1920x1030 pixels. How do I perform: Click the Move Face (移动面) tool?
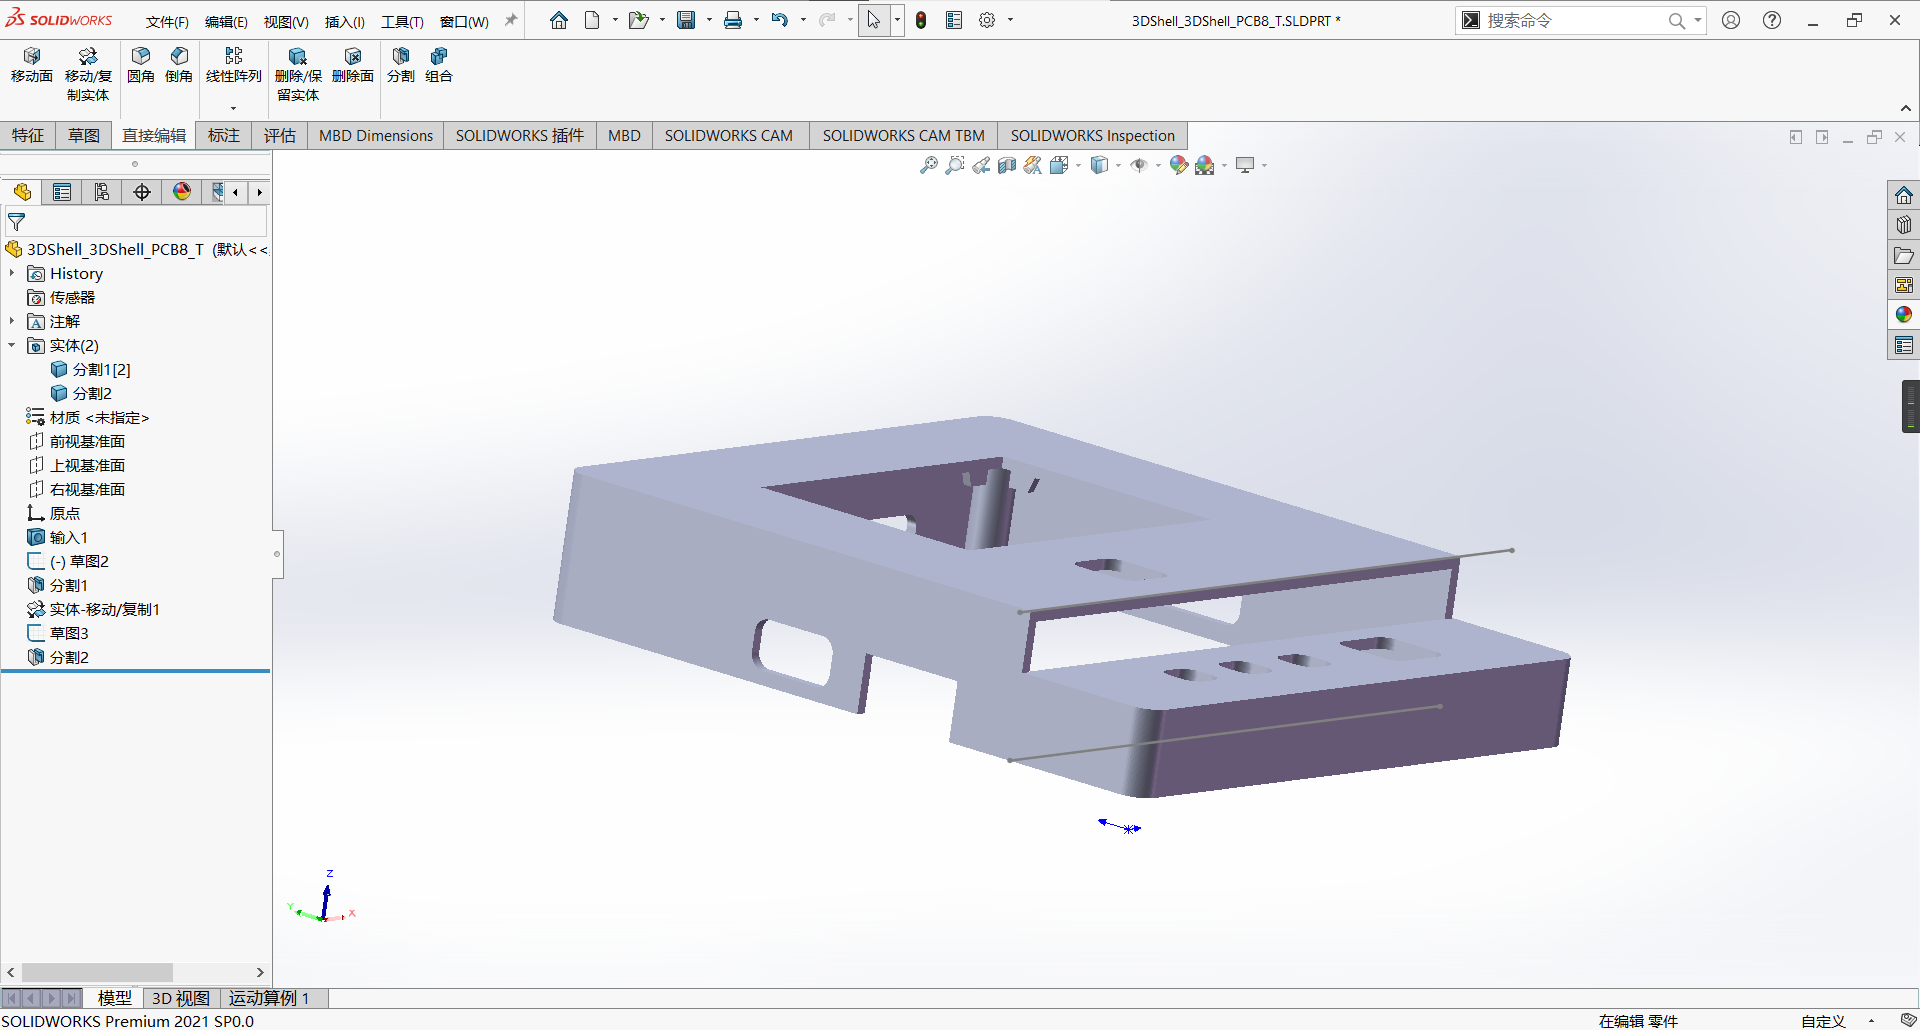(x=31, y=65)
